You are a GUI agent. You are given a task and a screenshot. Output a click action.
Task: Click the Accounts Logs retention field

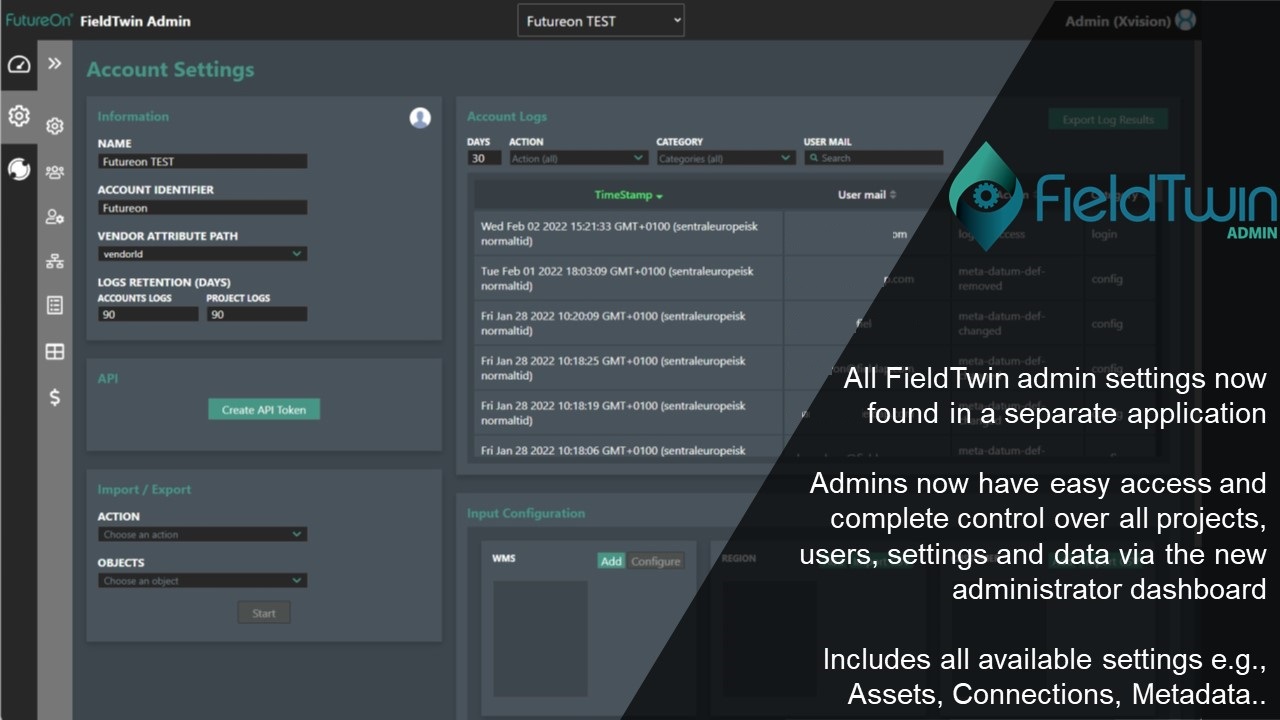(148, 314)
